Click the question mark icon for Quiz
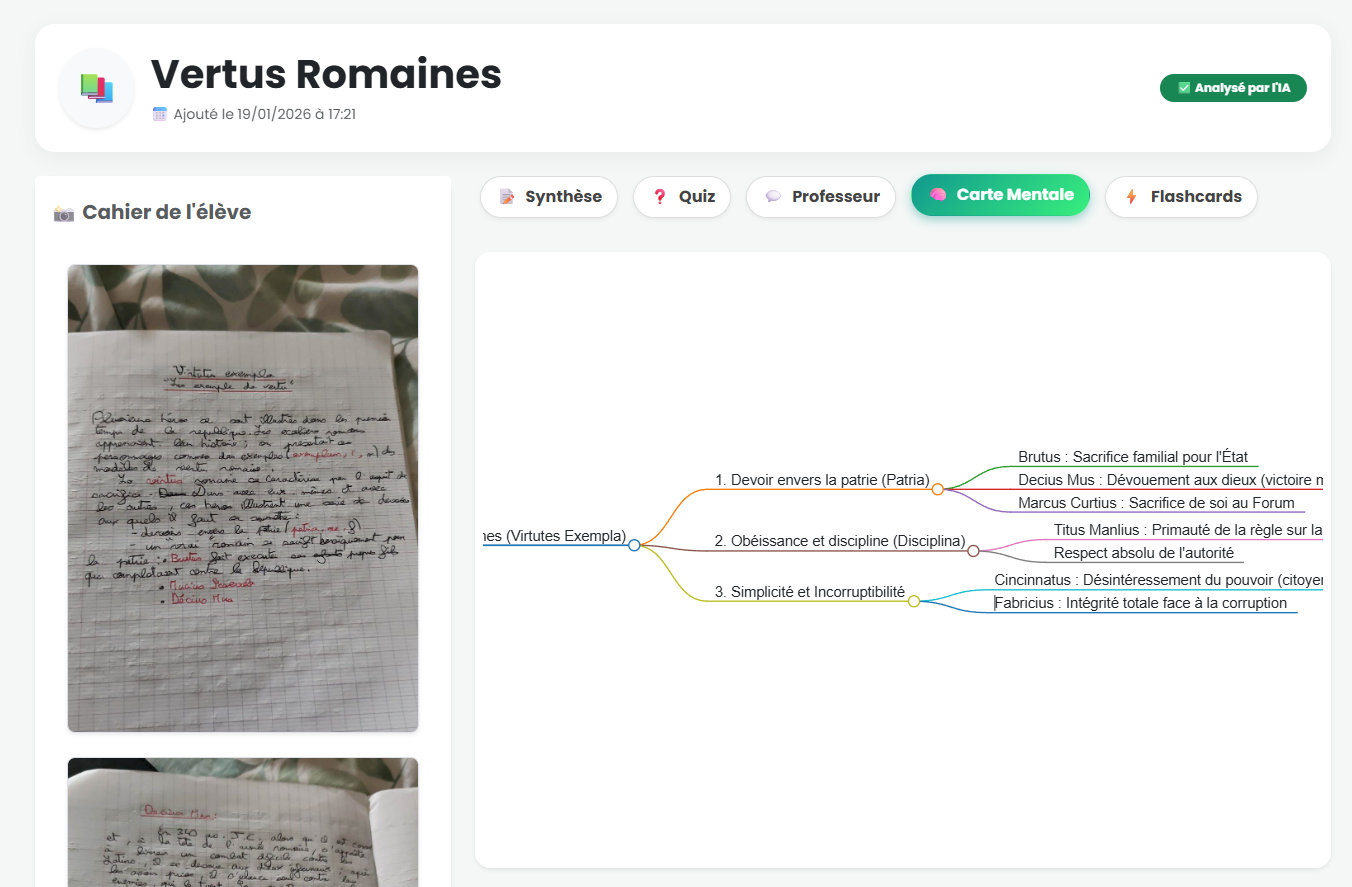Screen dimensions: 1352x887 tap(659, 197)
